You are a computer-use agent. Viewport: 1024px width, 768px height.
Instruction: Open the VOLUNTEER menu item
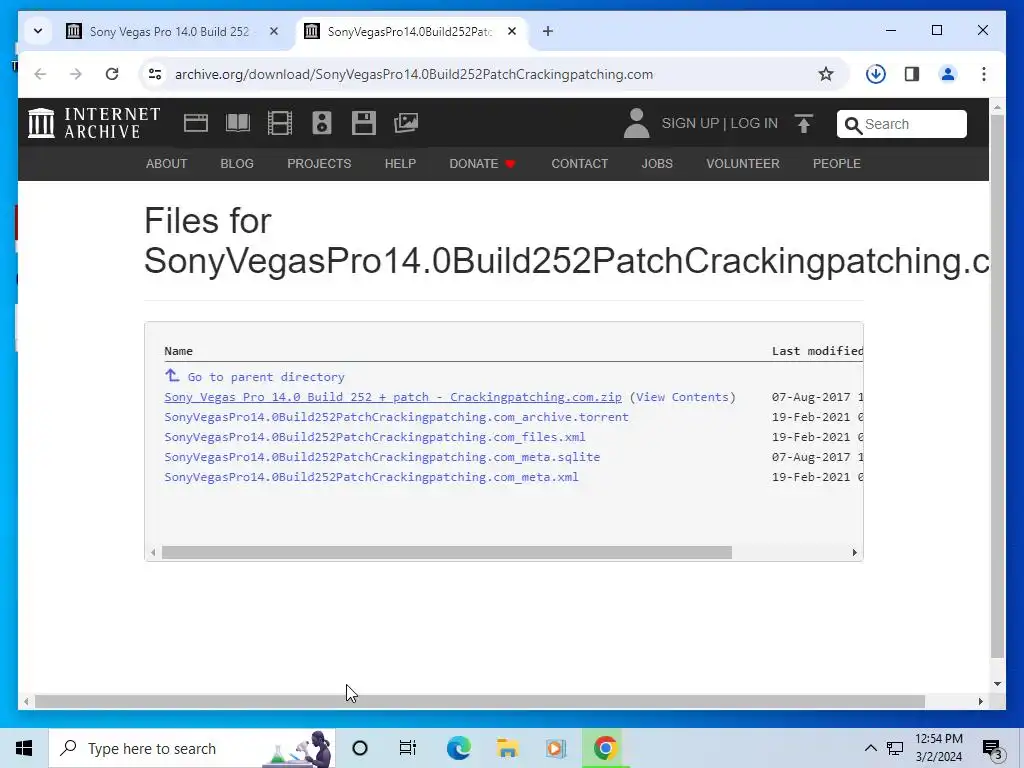pyautogui.click(x=743, y=163)
